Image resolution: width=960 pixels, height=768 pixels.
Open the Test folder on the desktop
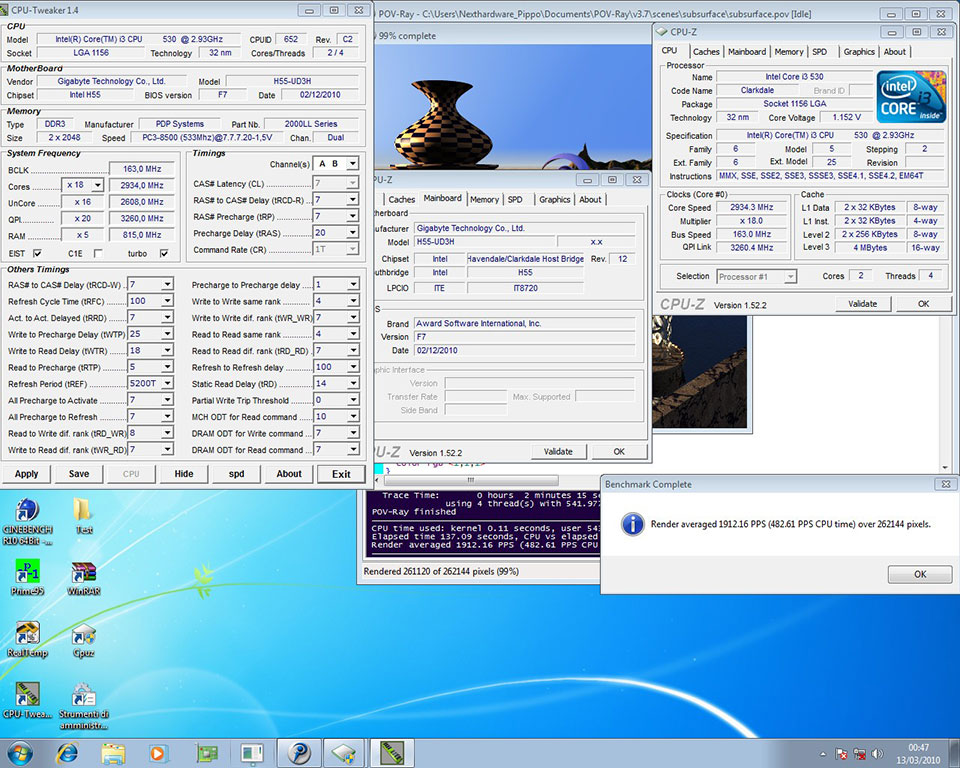coord(83,516)
